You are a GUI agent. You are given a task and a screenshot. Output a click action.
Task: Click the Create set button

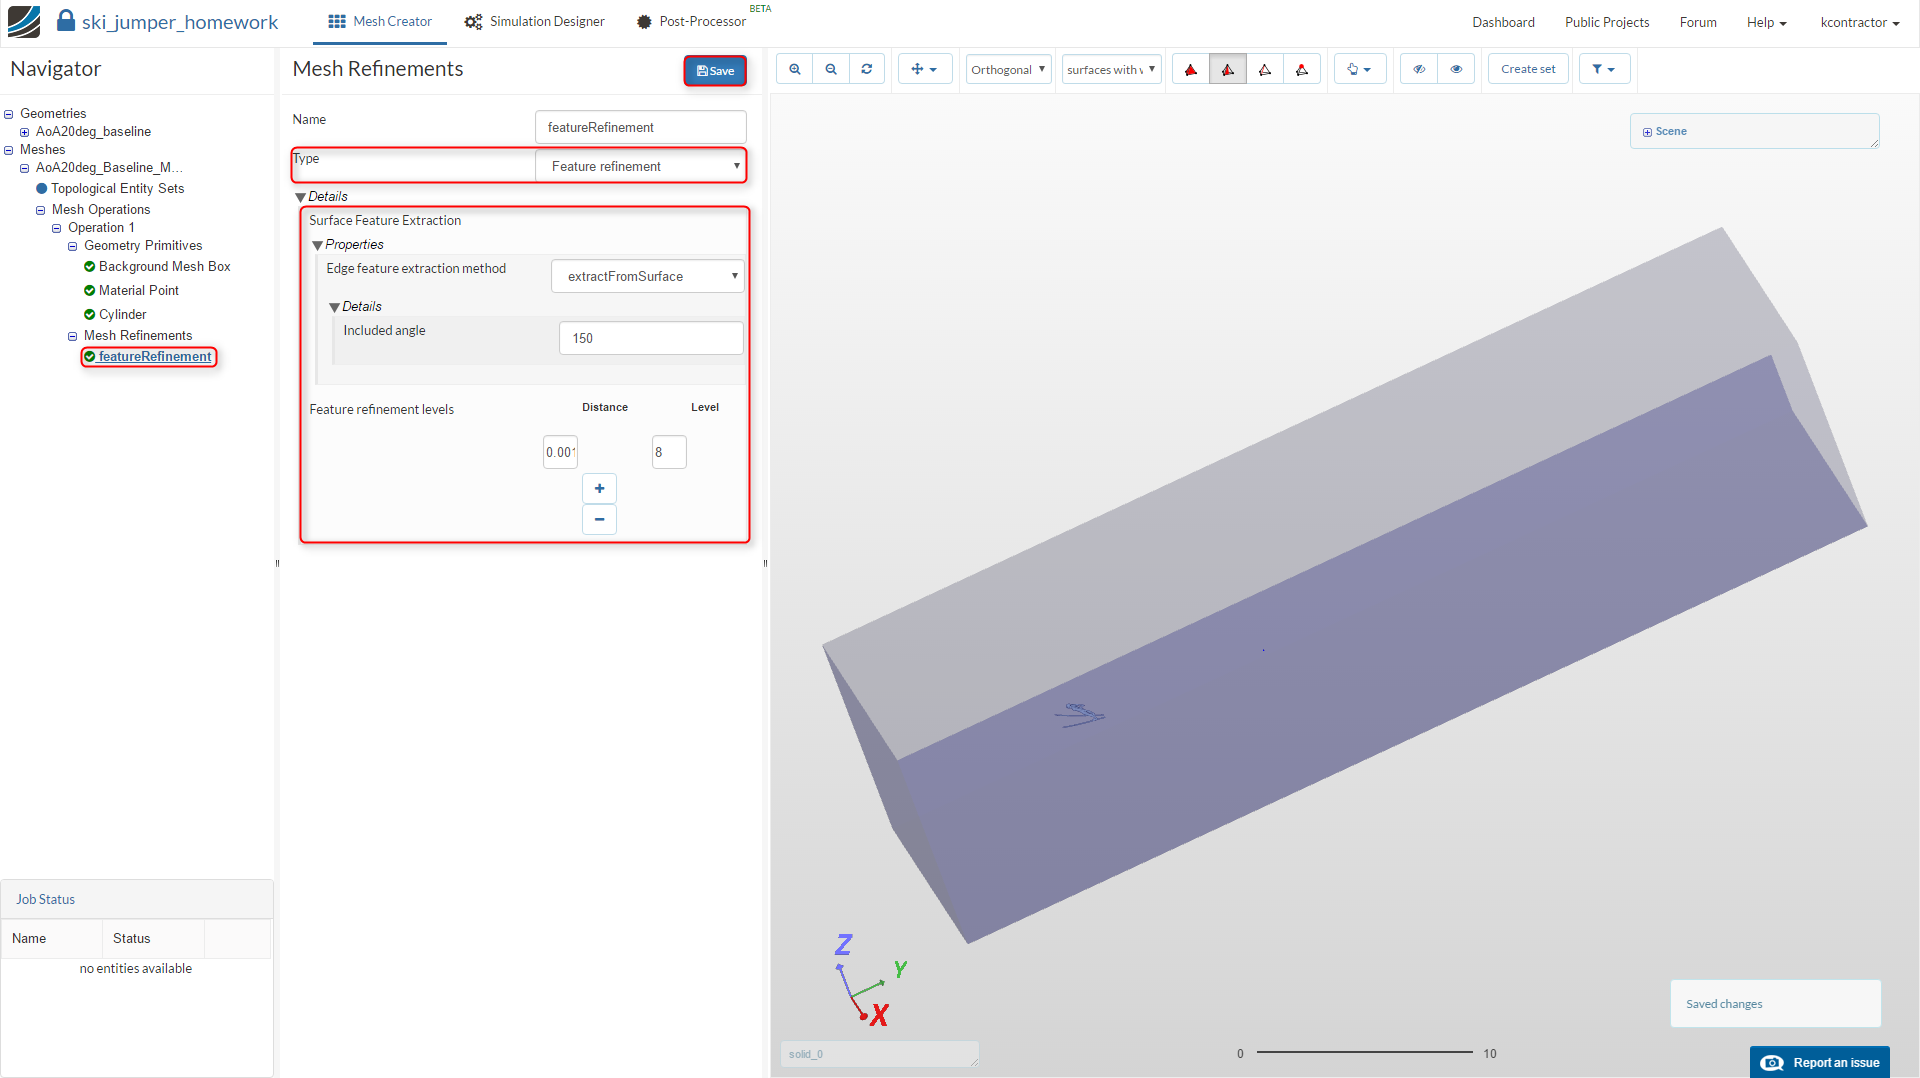pyautogui.click(x=1527, y=69)
